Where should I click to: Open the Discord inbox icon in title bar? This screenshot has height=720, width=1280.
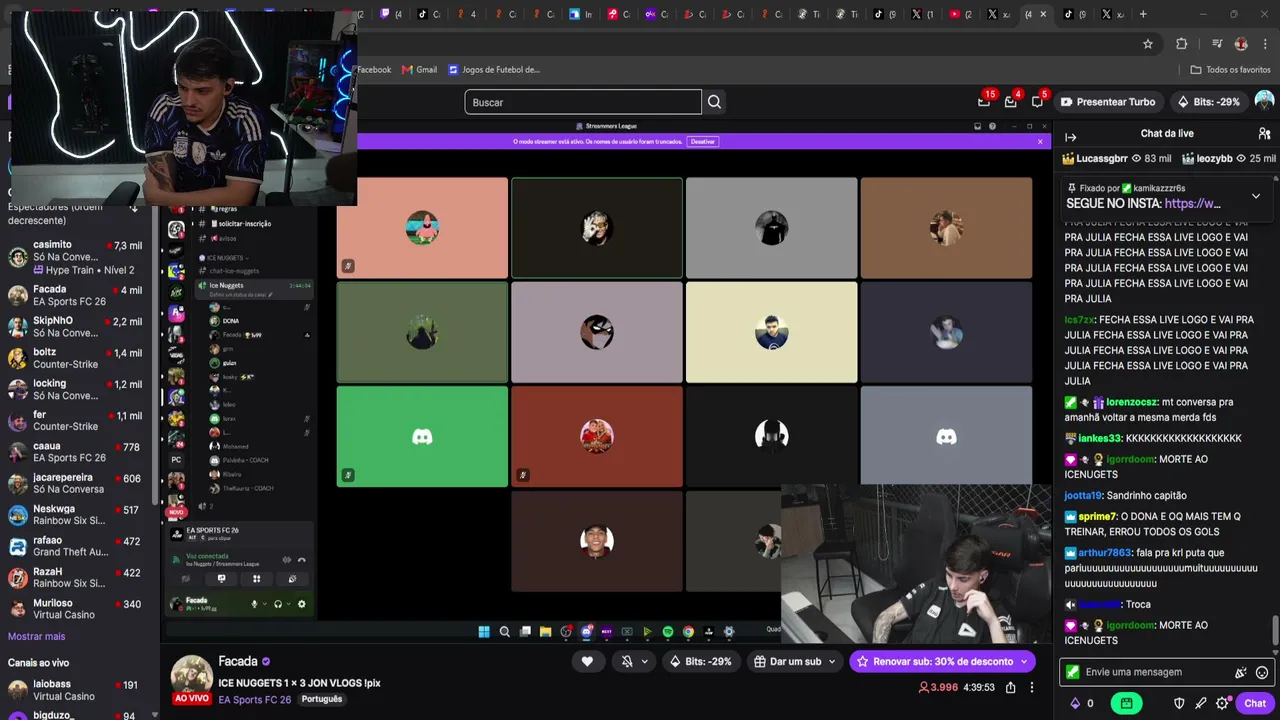pos(978,126)
